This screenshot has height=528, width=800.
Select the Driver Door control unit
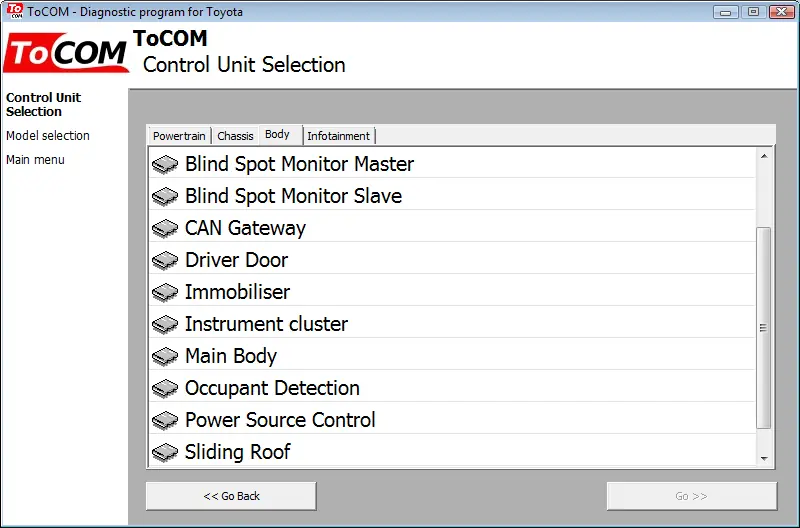pyautogui.click(x=452, y=260)
